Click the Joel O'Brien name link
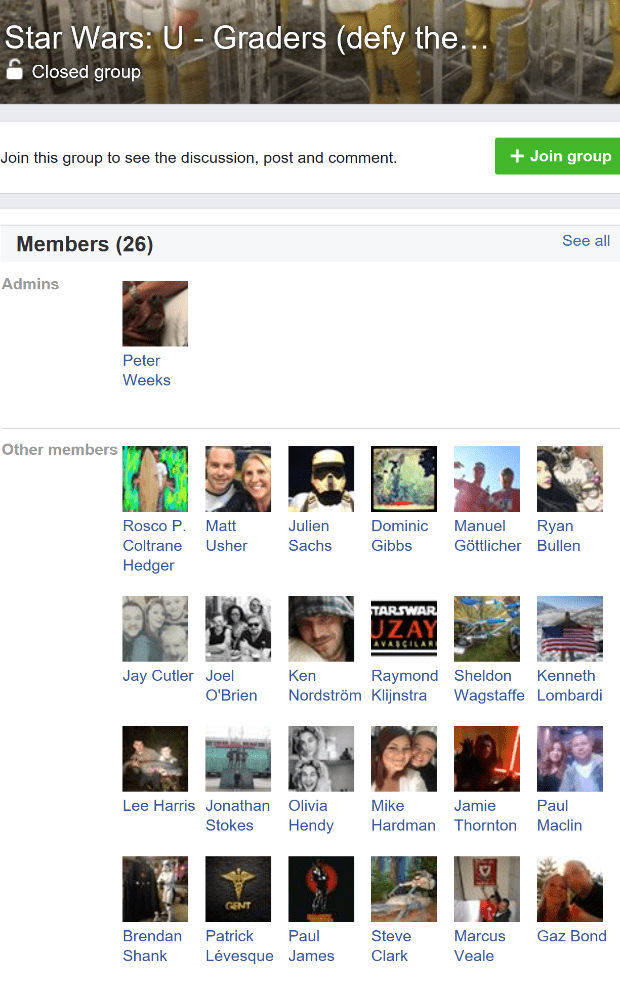The width and height of the screenshot is (620, 1000). pos(231,686)
